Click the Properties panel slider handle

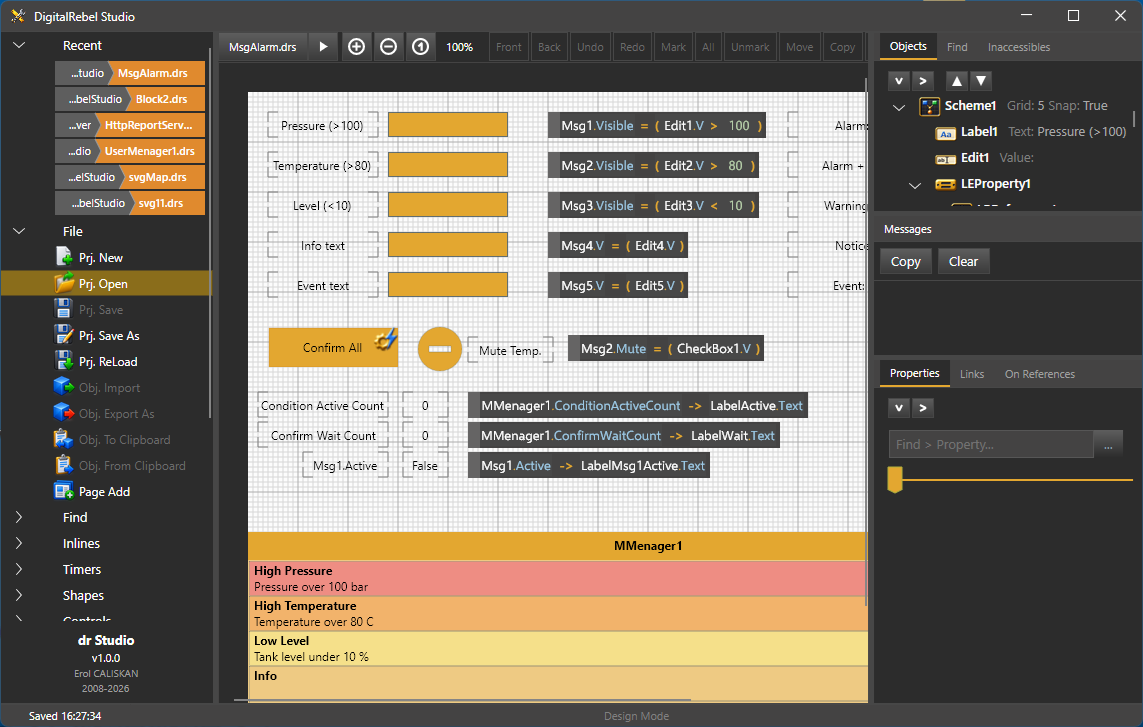pyautogui.click(x=895, y=479)
